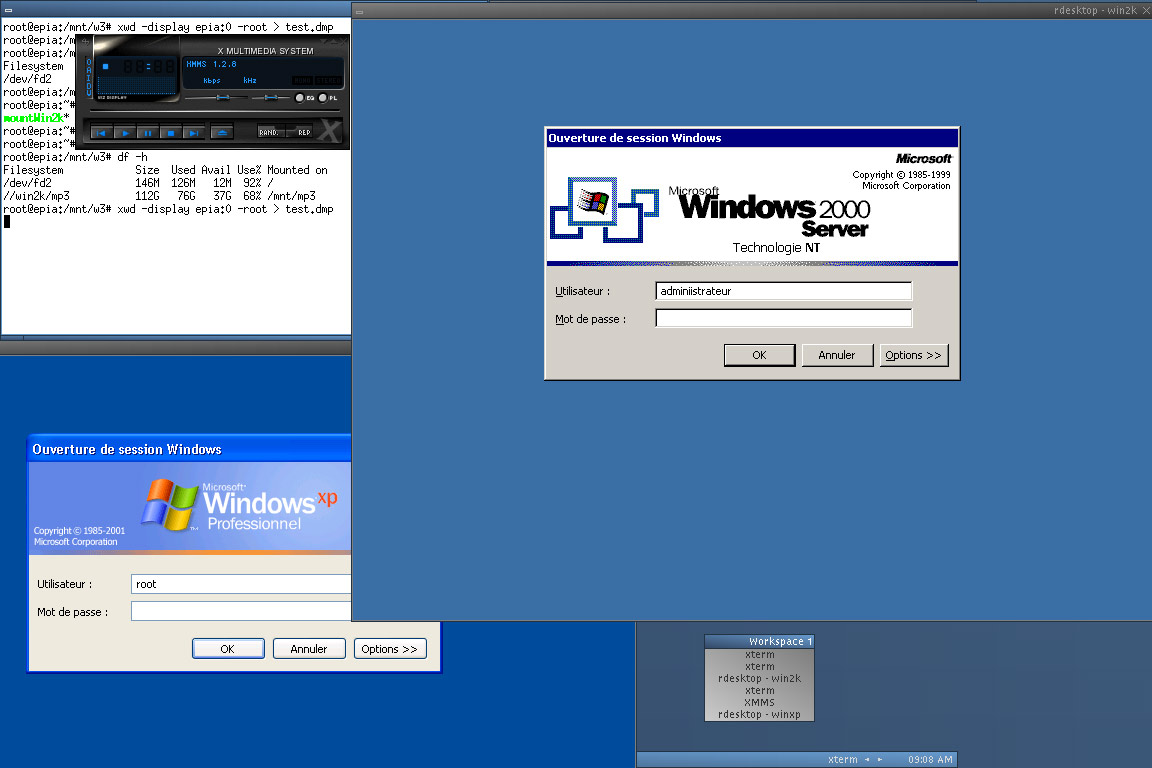Click the D doublesize letter in XMMS
This screenshot has height=768, width=1152.
click(x=89, y=86)
